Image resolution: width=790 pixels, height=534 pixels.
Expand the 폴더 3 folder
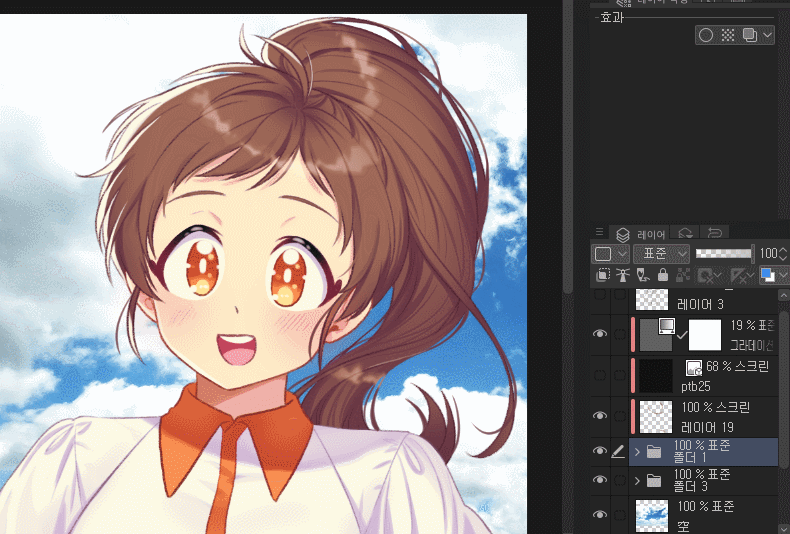637,481
